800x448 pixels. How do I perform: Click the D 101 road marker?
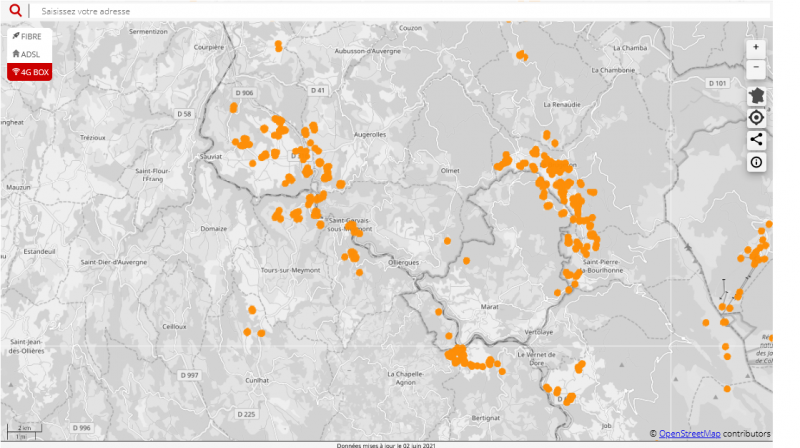click(716, 83)
